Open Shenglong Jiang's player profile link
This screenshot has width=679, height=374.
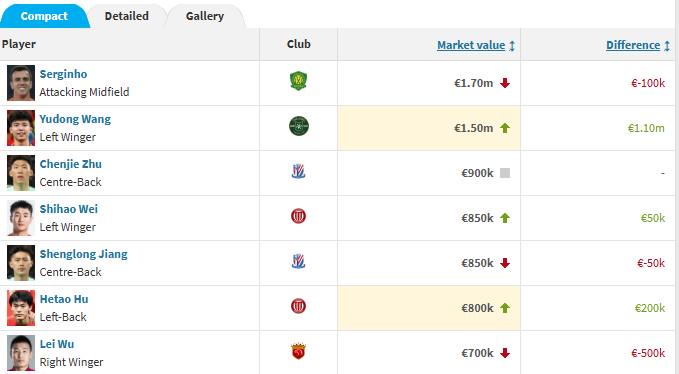click(84, 254)
